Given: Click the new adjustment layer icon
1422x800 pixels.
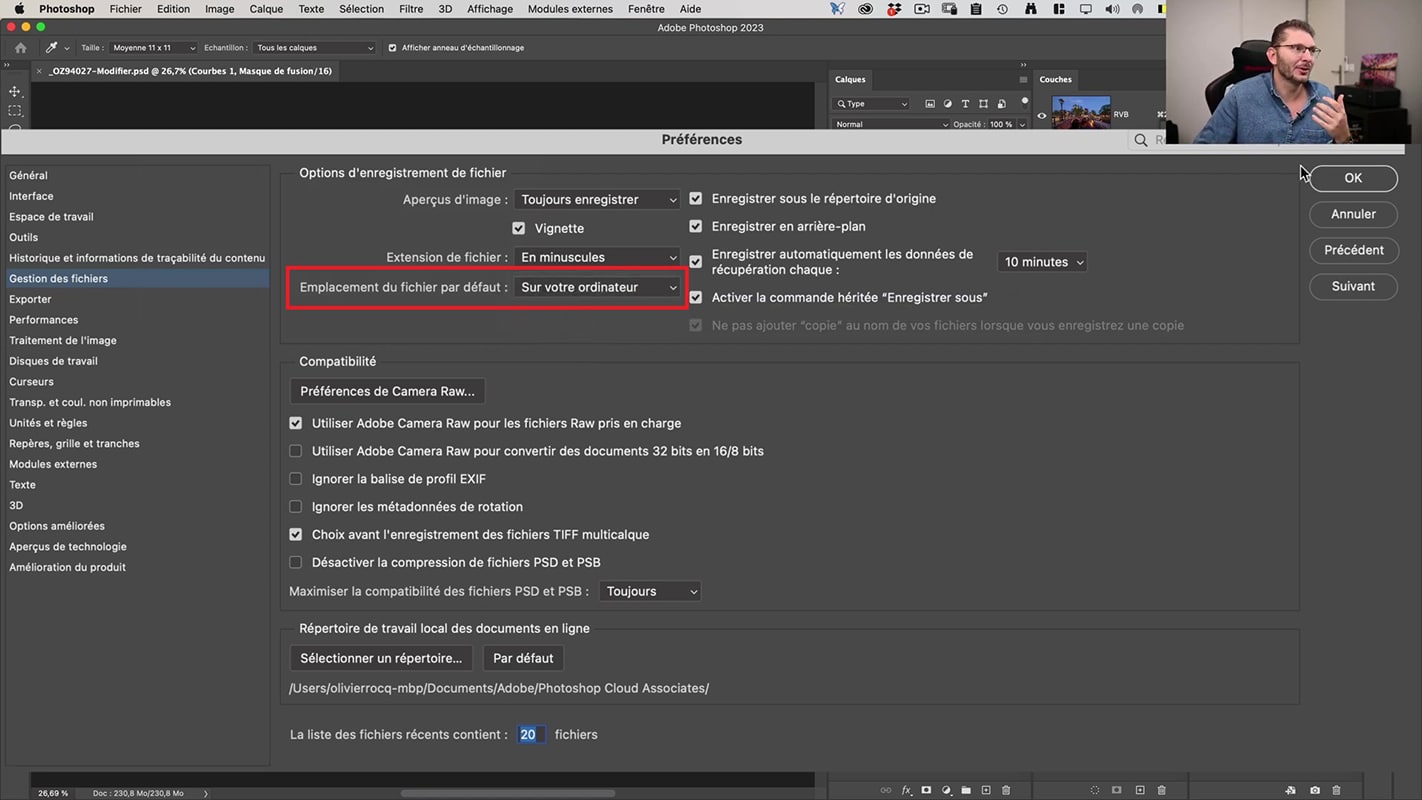Looking at the screenshot, I should click(946, 790).
